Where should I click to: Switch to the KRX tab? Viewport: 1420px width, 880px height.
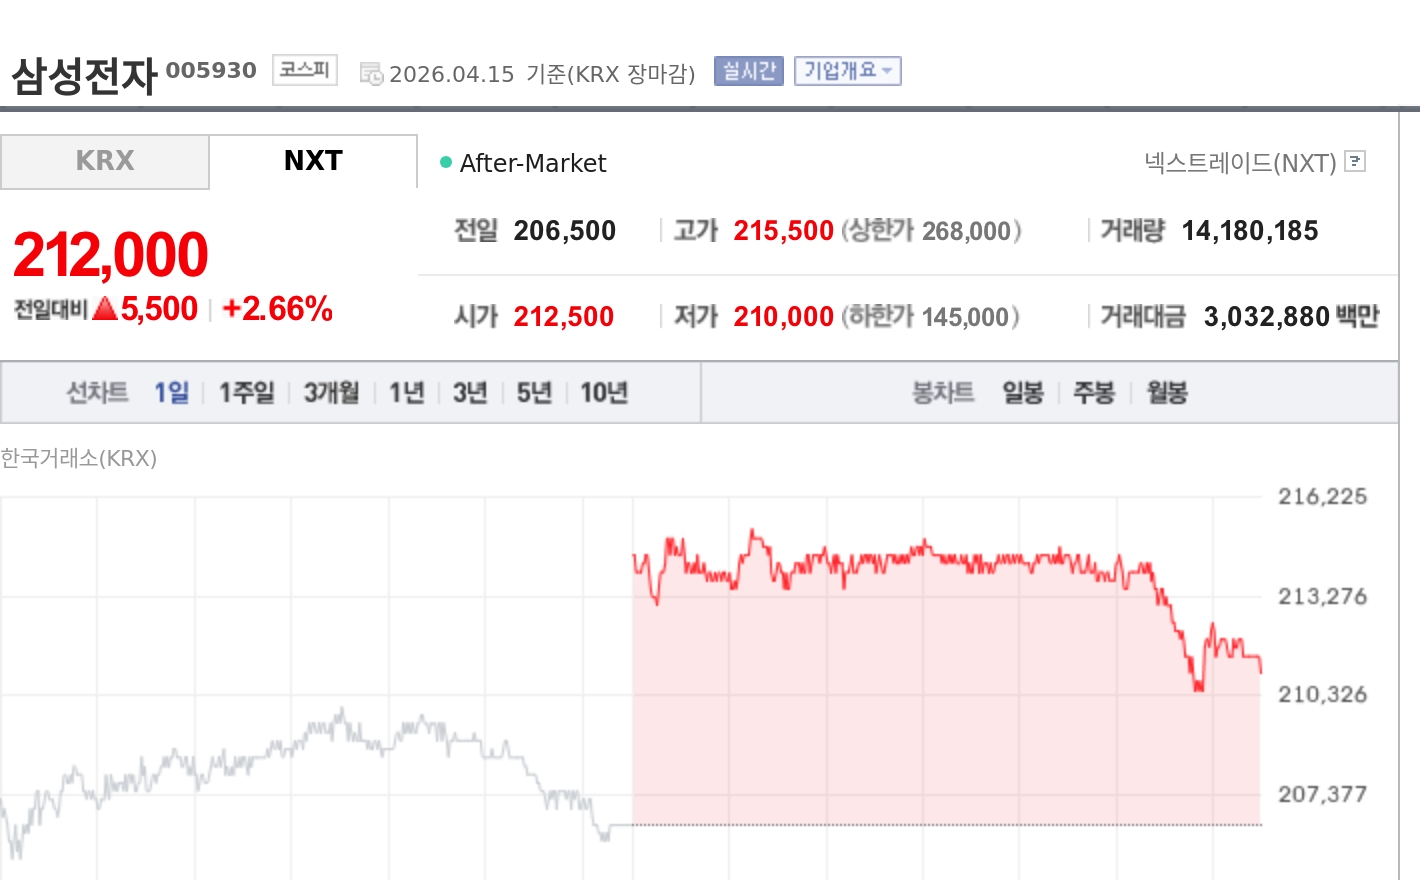[x=103, y=161]
